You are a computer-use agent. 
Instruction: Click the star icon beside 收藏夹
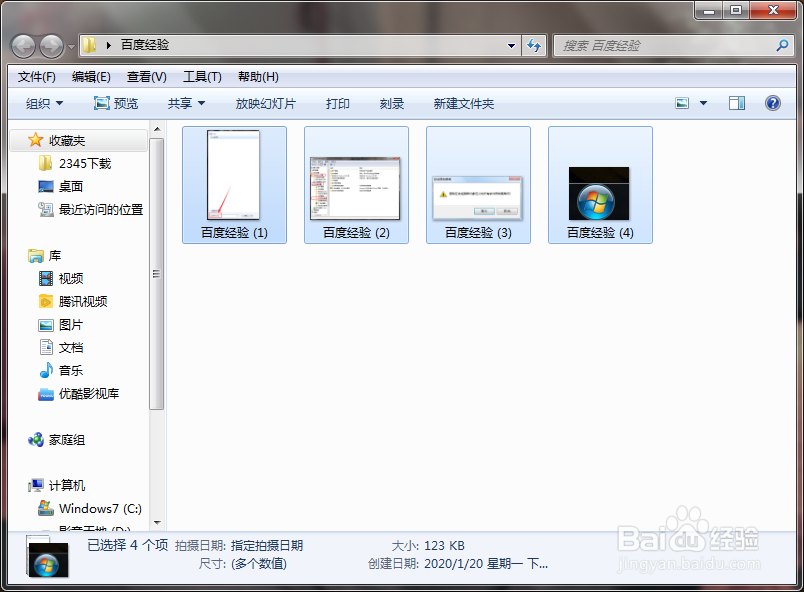pyautogui.click(x=35, y=139)
